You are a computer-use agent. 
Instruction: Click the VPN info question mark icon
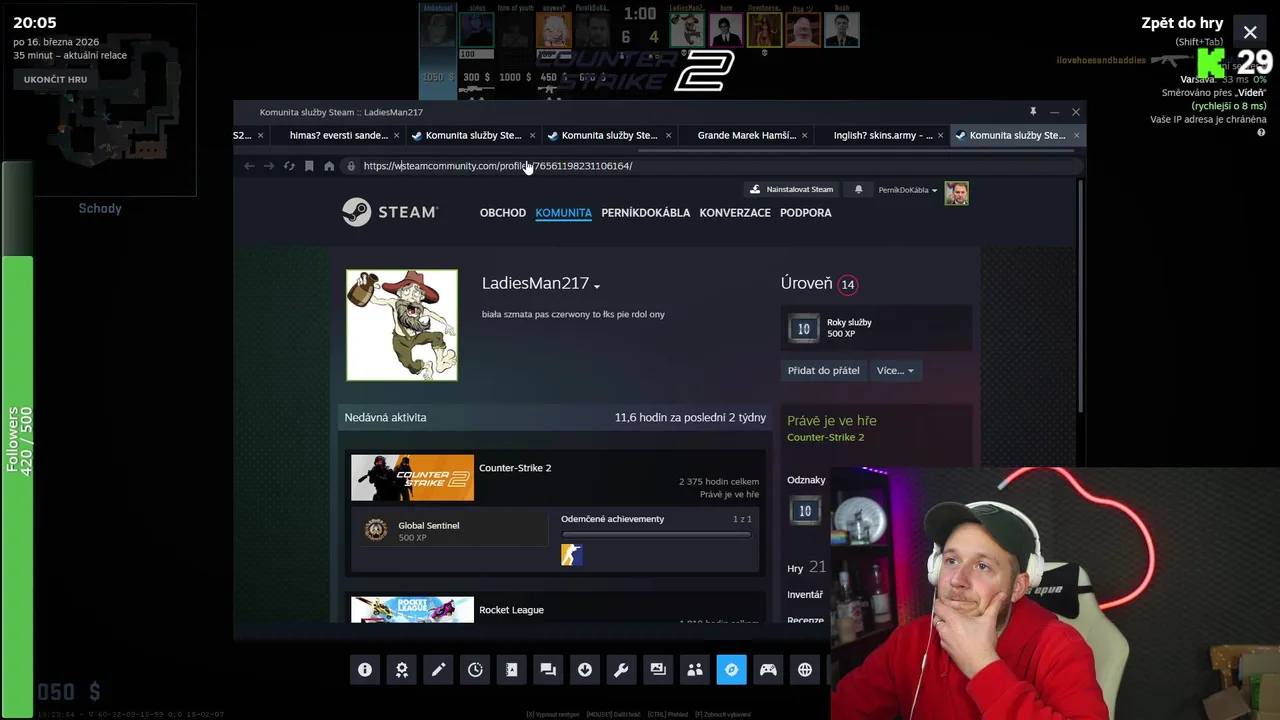pyautogui.click(x=1262, y=132)
